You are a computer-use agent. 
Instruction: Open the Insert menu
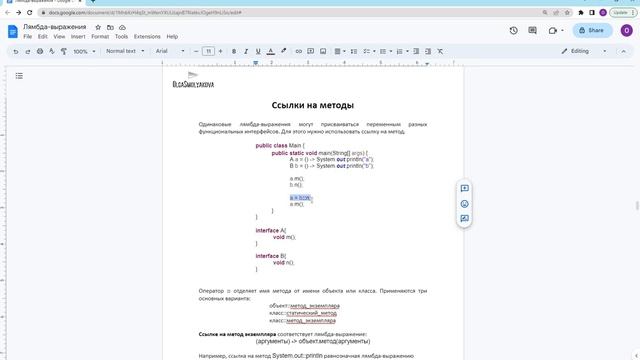tap(78, 36)
